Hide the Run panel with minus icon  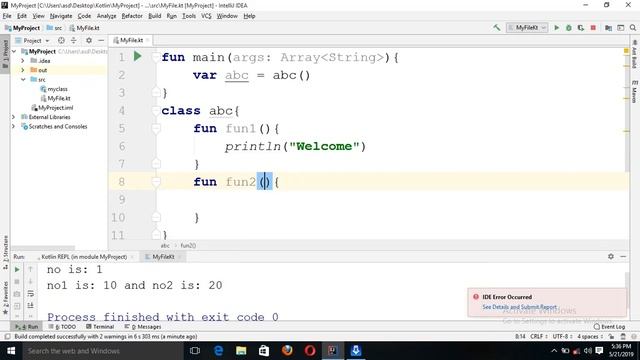pyautogui.click(x=623, y=256)
